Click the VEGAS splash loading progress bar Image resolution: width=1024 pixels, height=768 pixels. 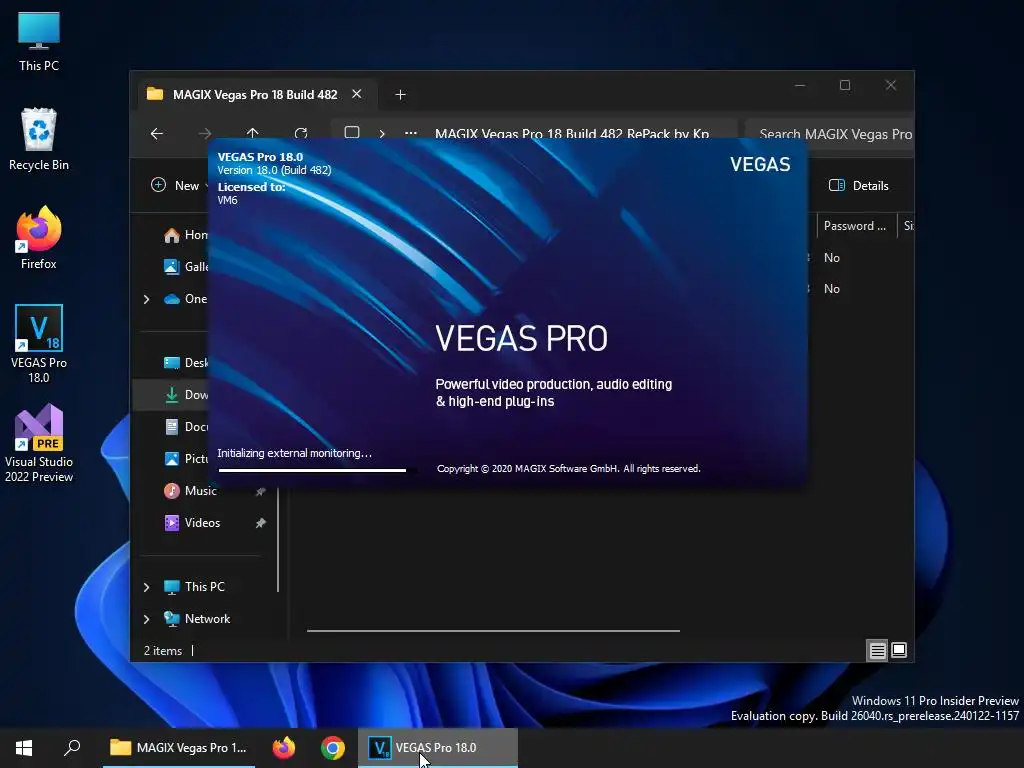312,470
